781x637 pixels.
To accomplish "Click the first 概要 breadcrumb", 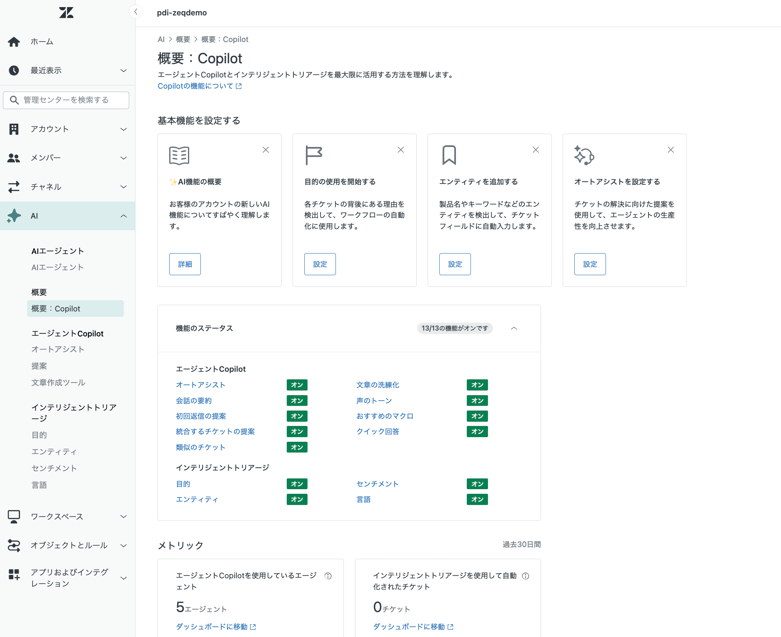I will [183, 39].
